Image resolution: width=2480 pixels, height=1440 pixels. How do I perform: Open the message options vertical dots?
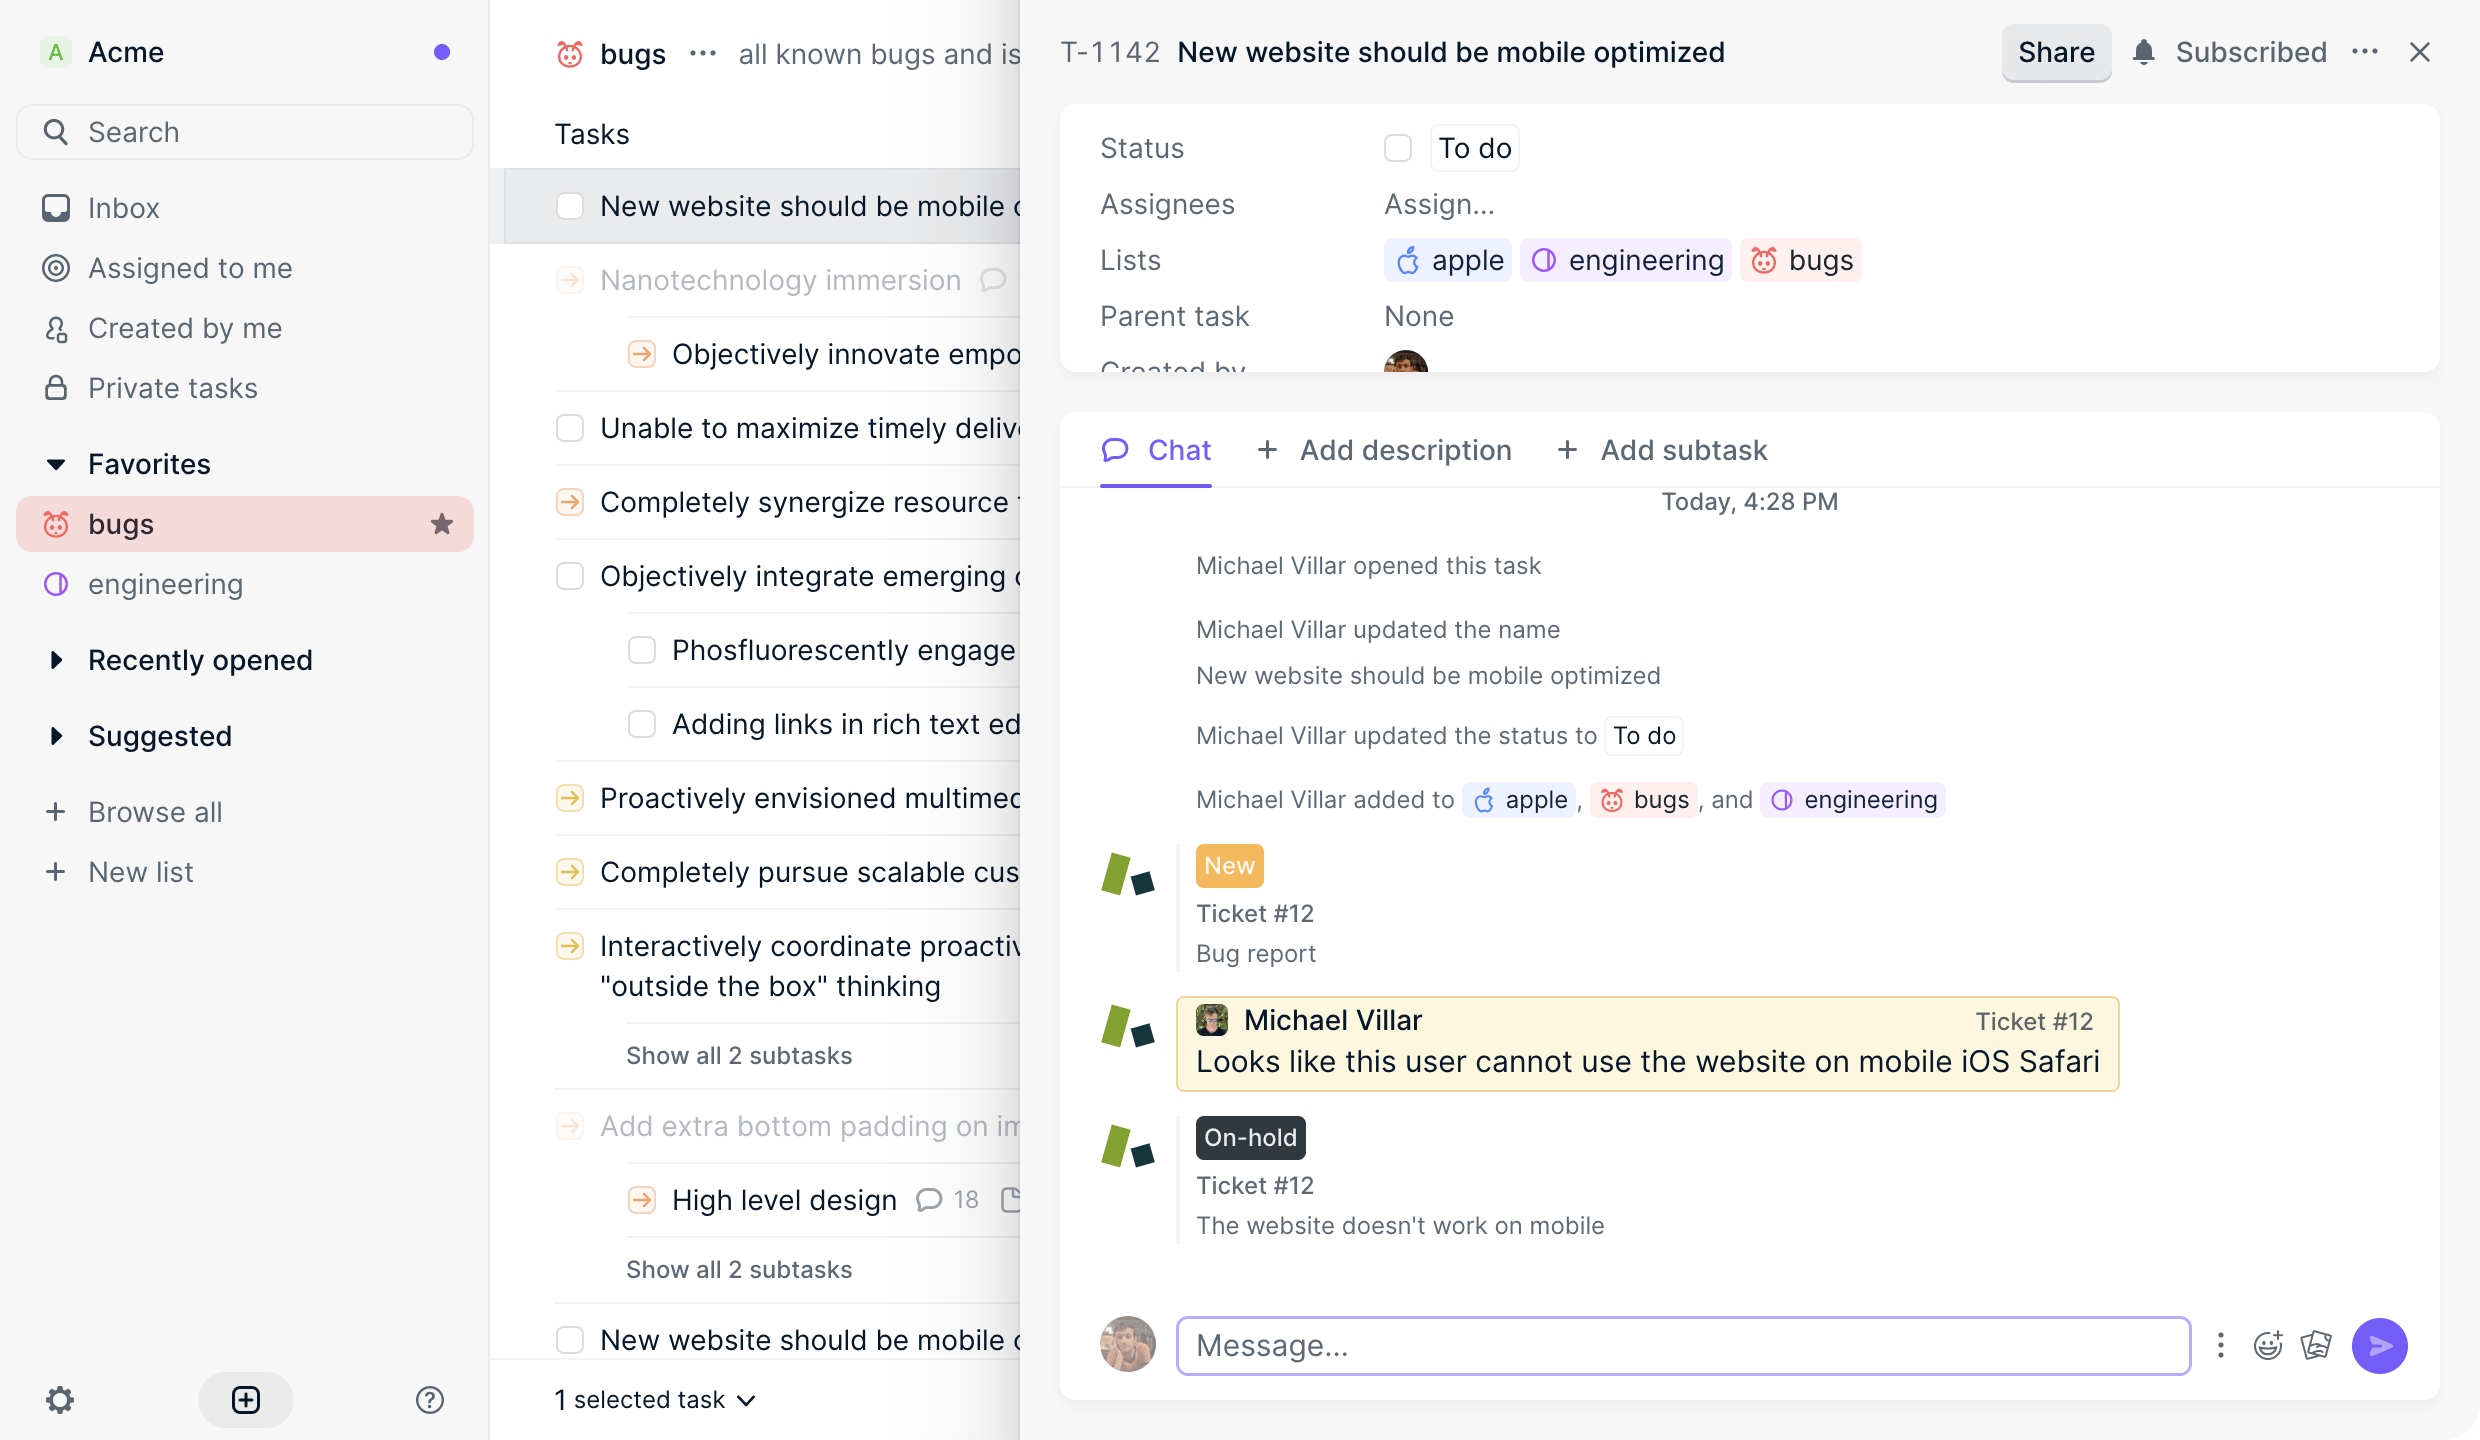click(x=2220, y=1345)
